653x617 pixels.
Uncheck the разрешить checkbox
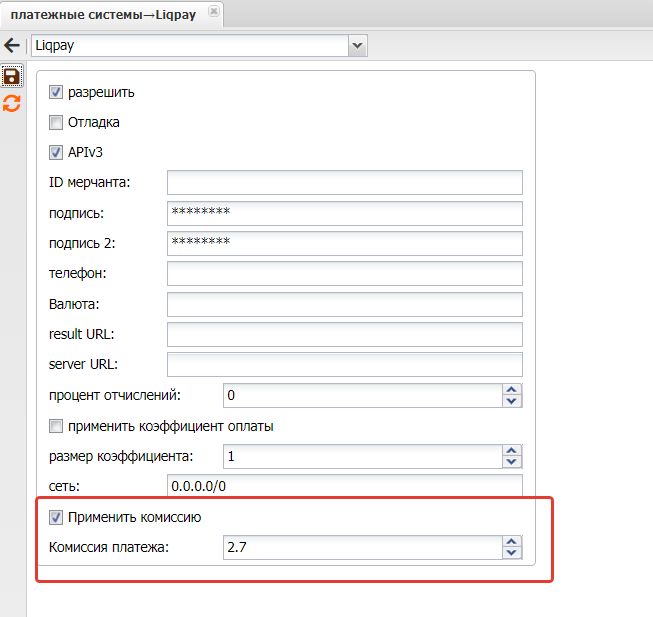tap(56, 92)
